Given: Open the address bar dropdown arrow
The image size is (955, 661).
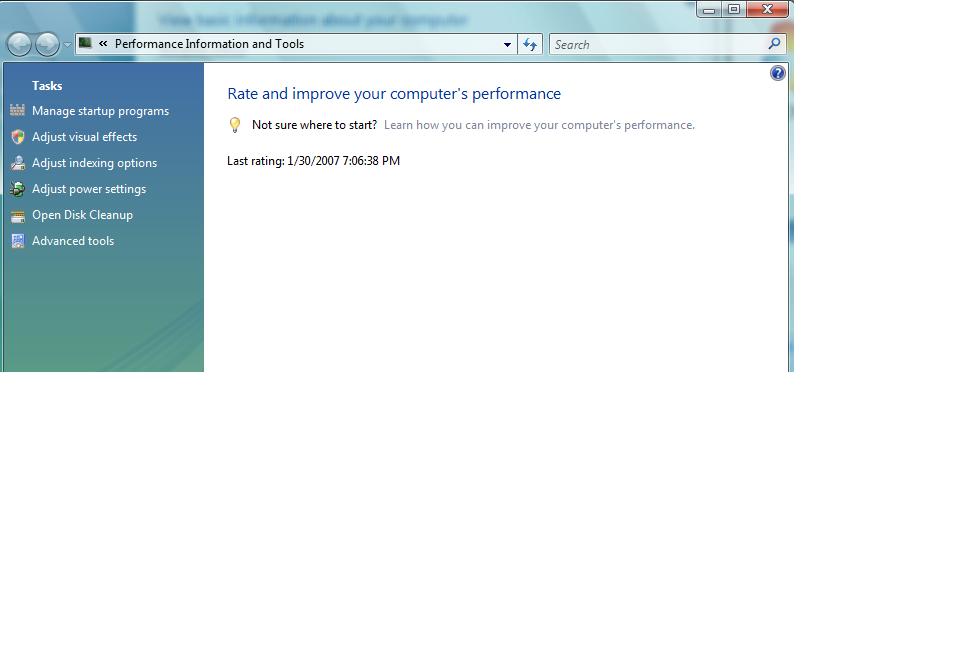Looking at the screenshot, I should click(507, 44).
